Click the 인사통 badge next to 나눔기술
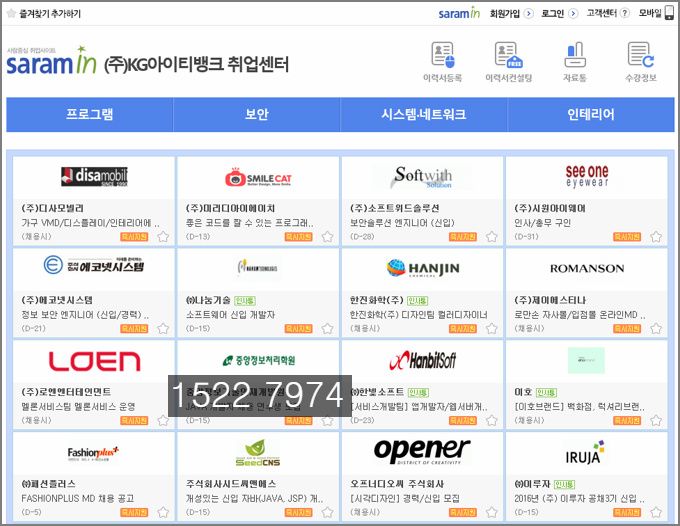 pyautogui.click(x=245, y=301)
